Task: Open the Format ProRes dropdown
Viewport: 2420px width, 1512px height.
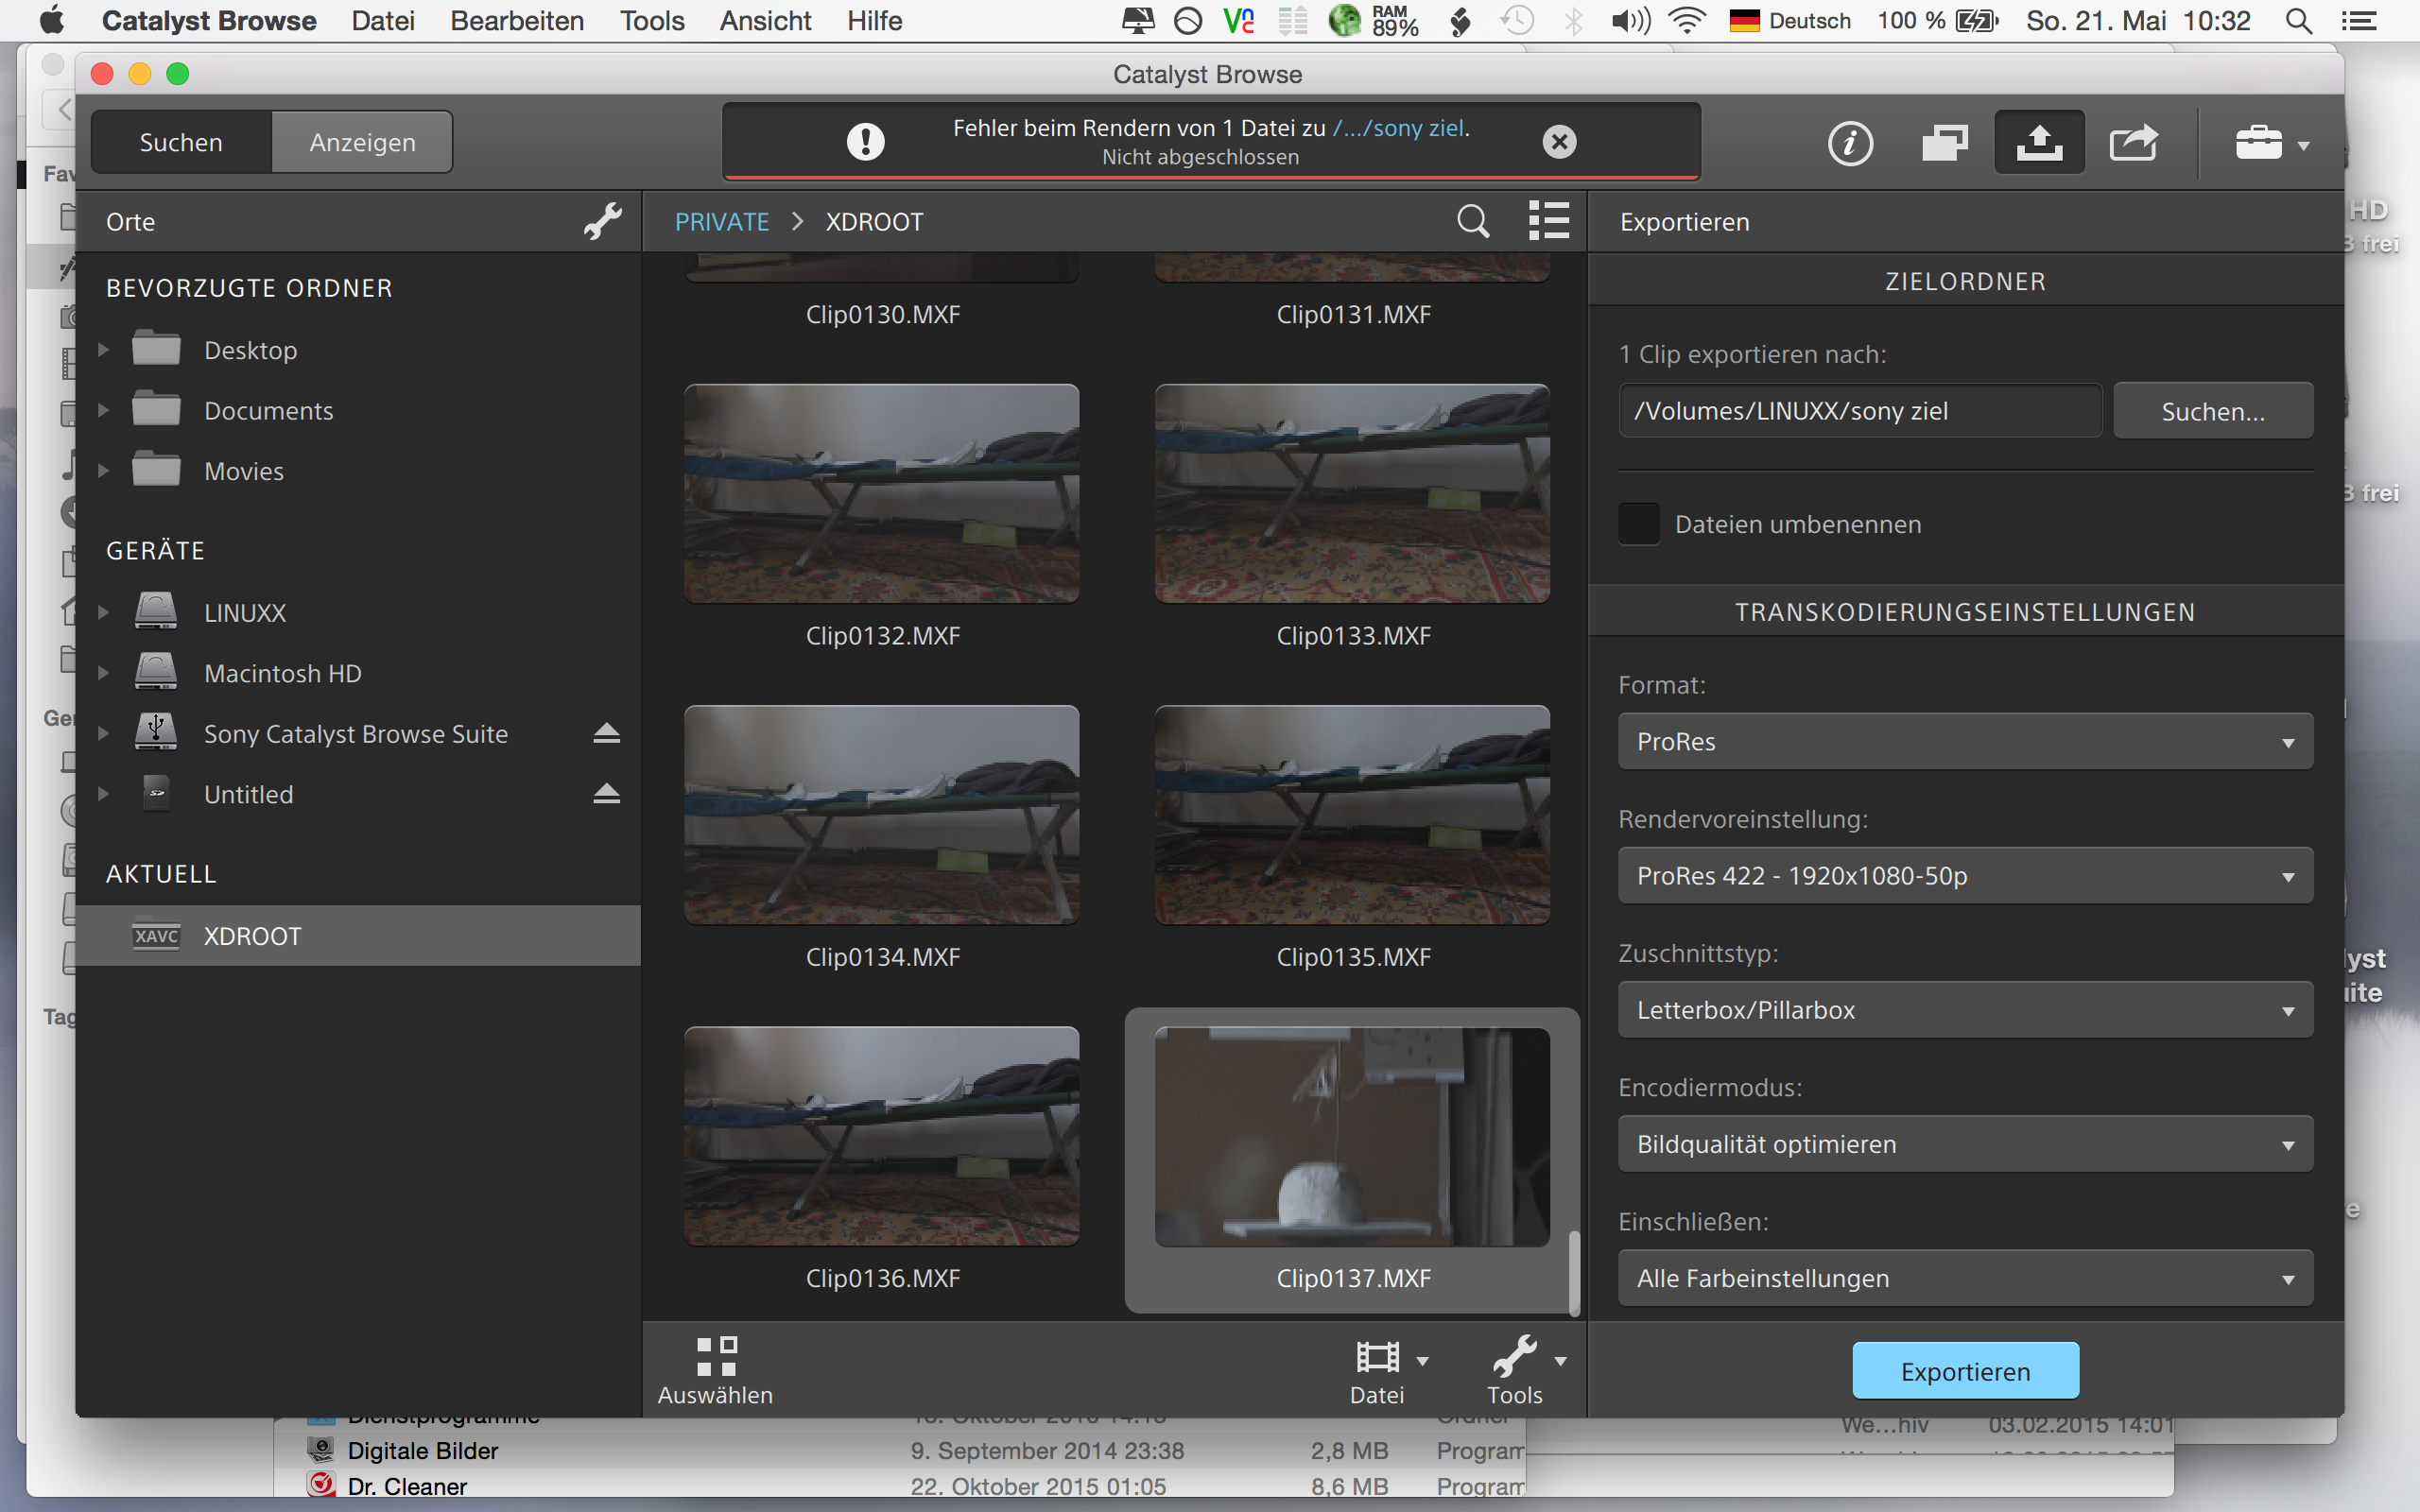Action: tap(1964, 742)
